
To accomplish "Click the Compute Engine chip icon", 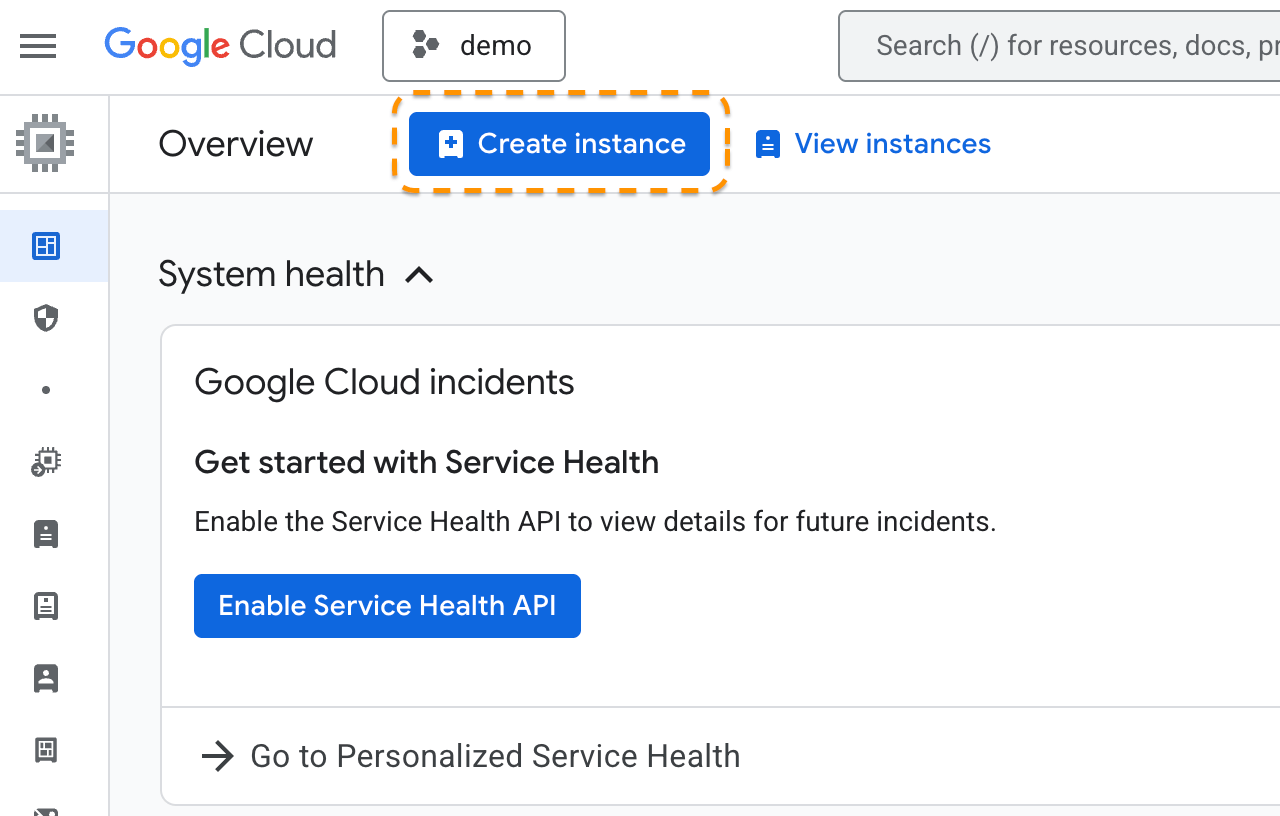I will pos(45,143).
